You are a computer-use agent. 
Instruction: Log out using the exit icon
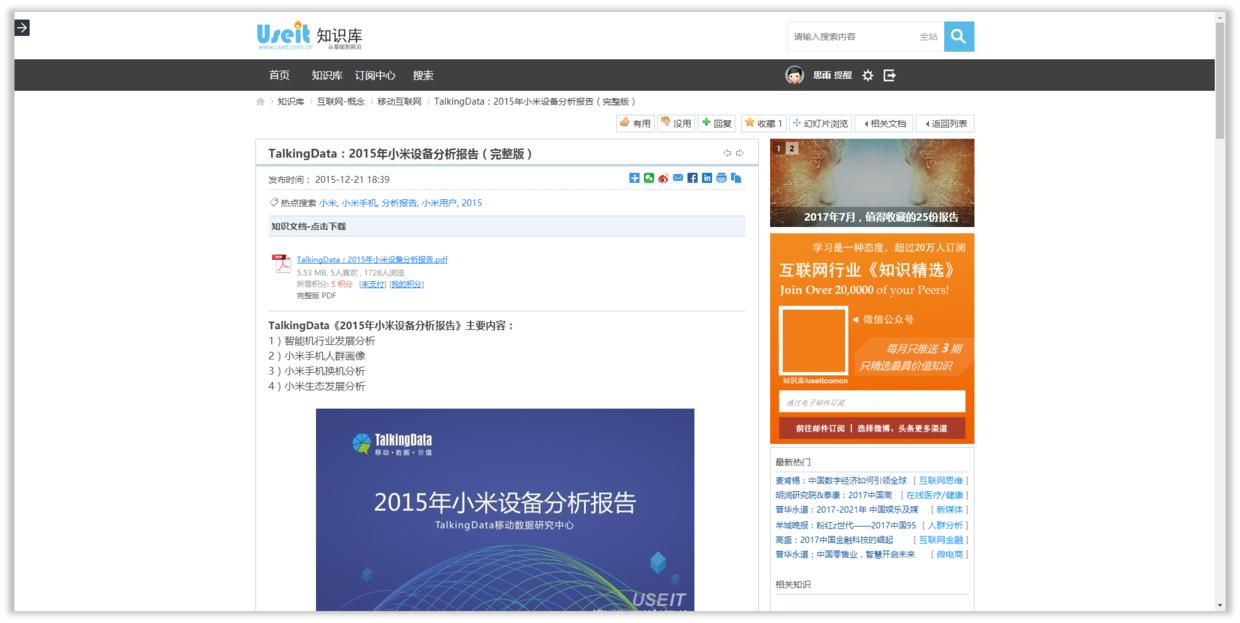pos(888,75)
